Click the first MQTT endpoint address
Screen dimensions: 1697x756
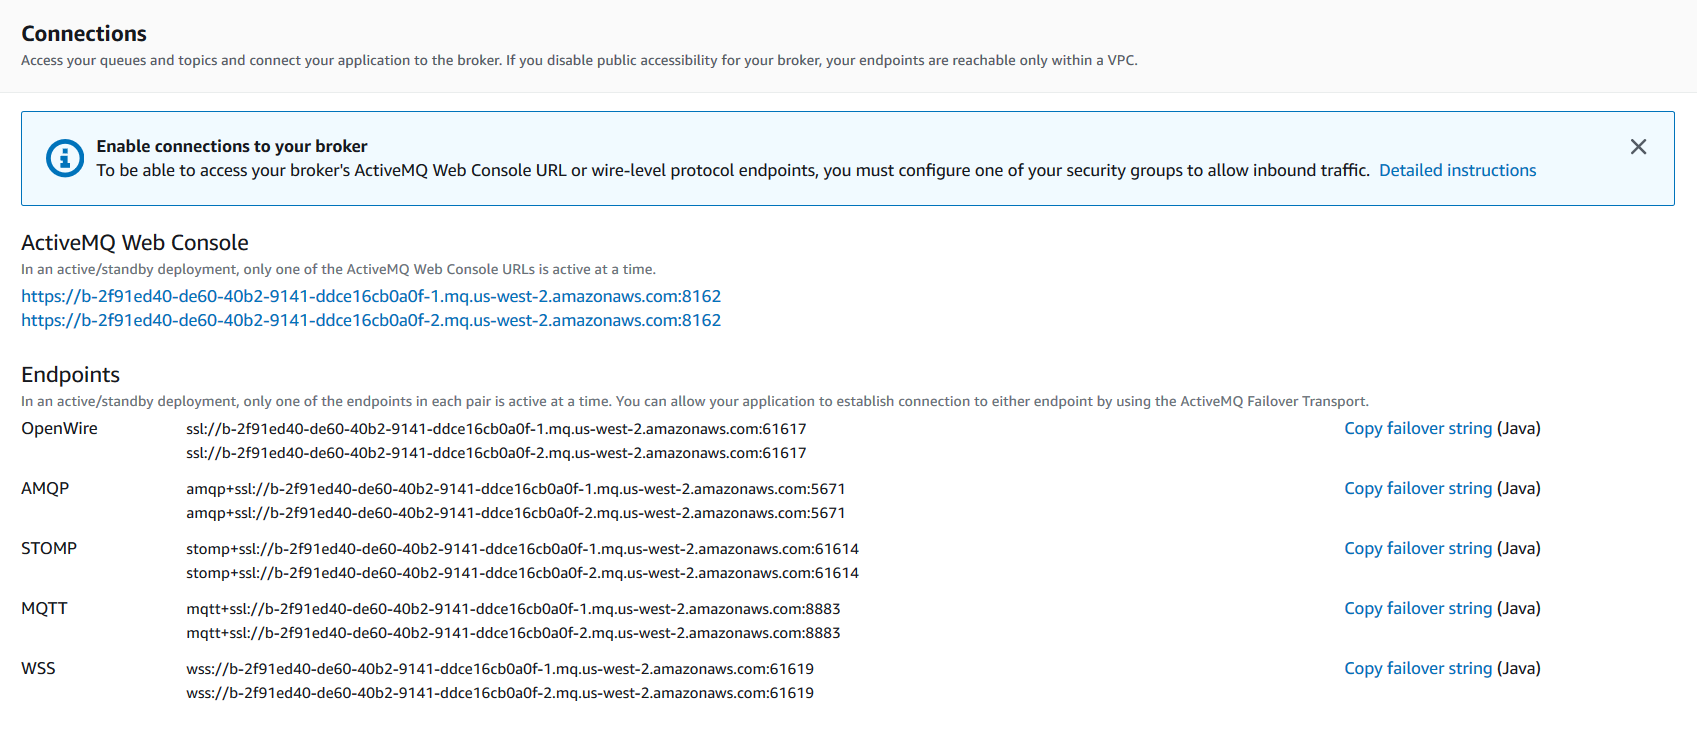click(513, 609)
